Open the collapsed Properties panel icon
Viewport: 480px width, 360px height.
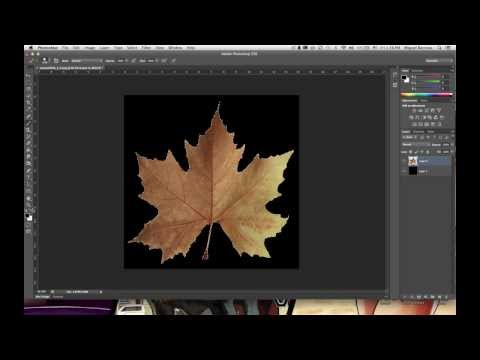click(395, 84)
